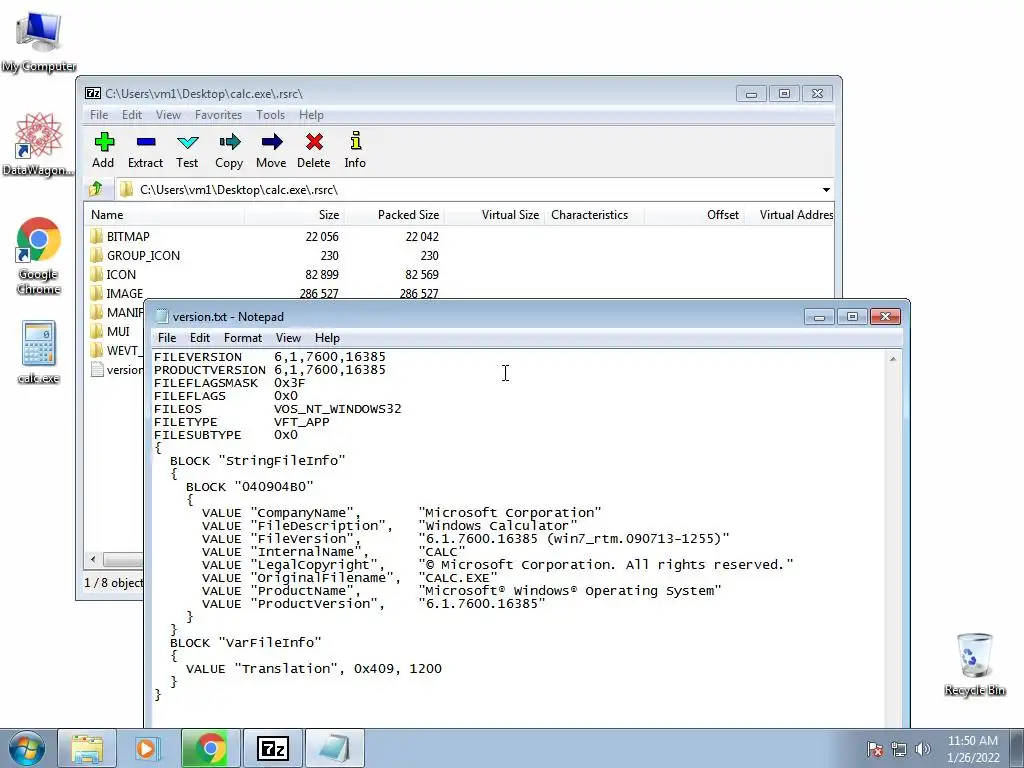Click the "Windows Calculator" text in Notepad

(x=498, y=526)
